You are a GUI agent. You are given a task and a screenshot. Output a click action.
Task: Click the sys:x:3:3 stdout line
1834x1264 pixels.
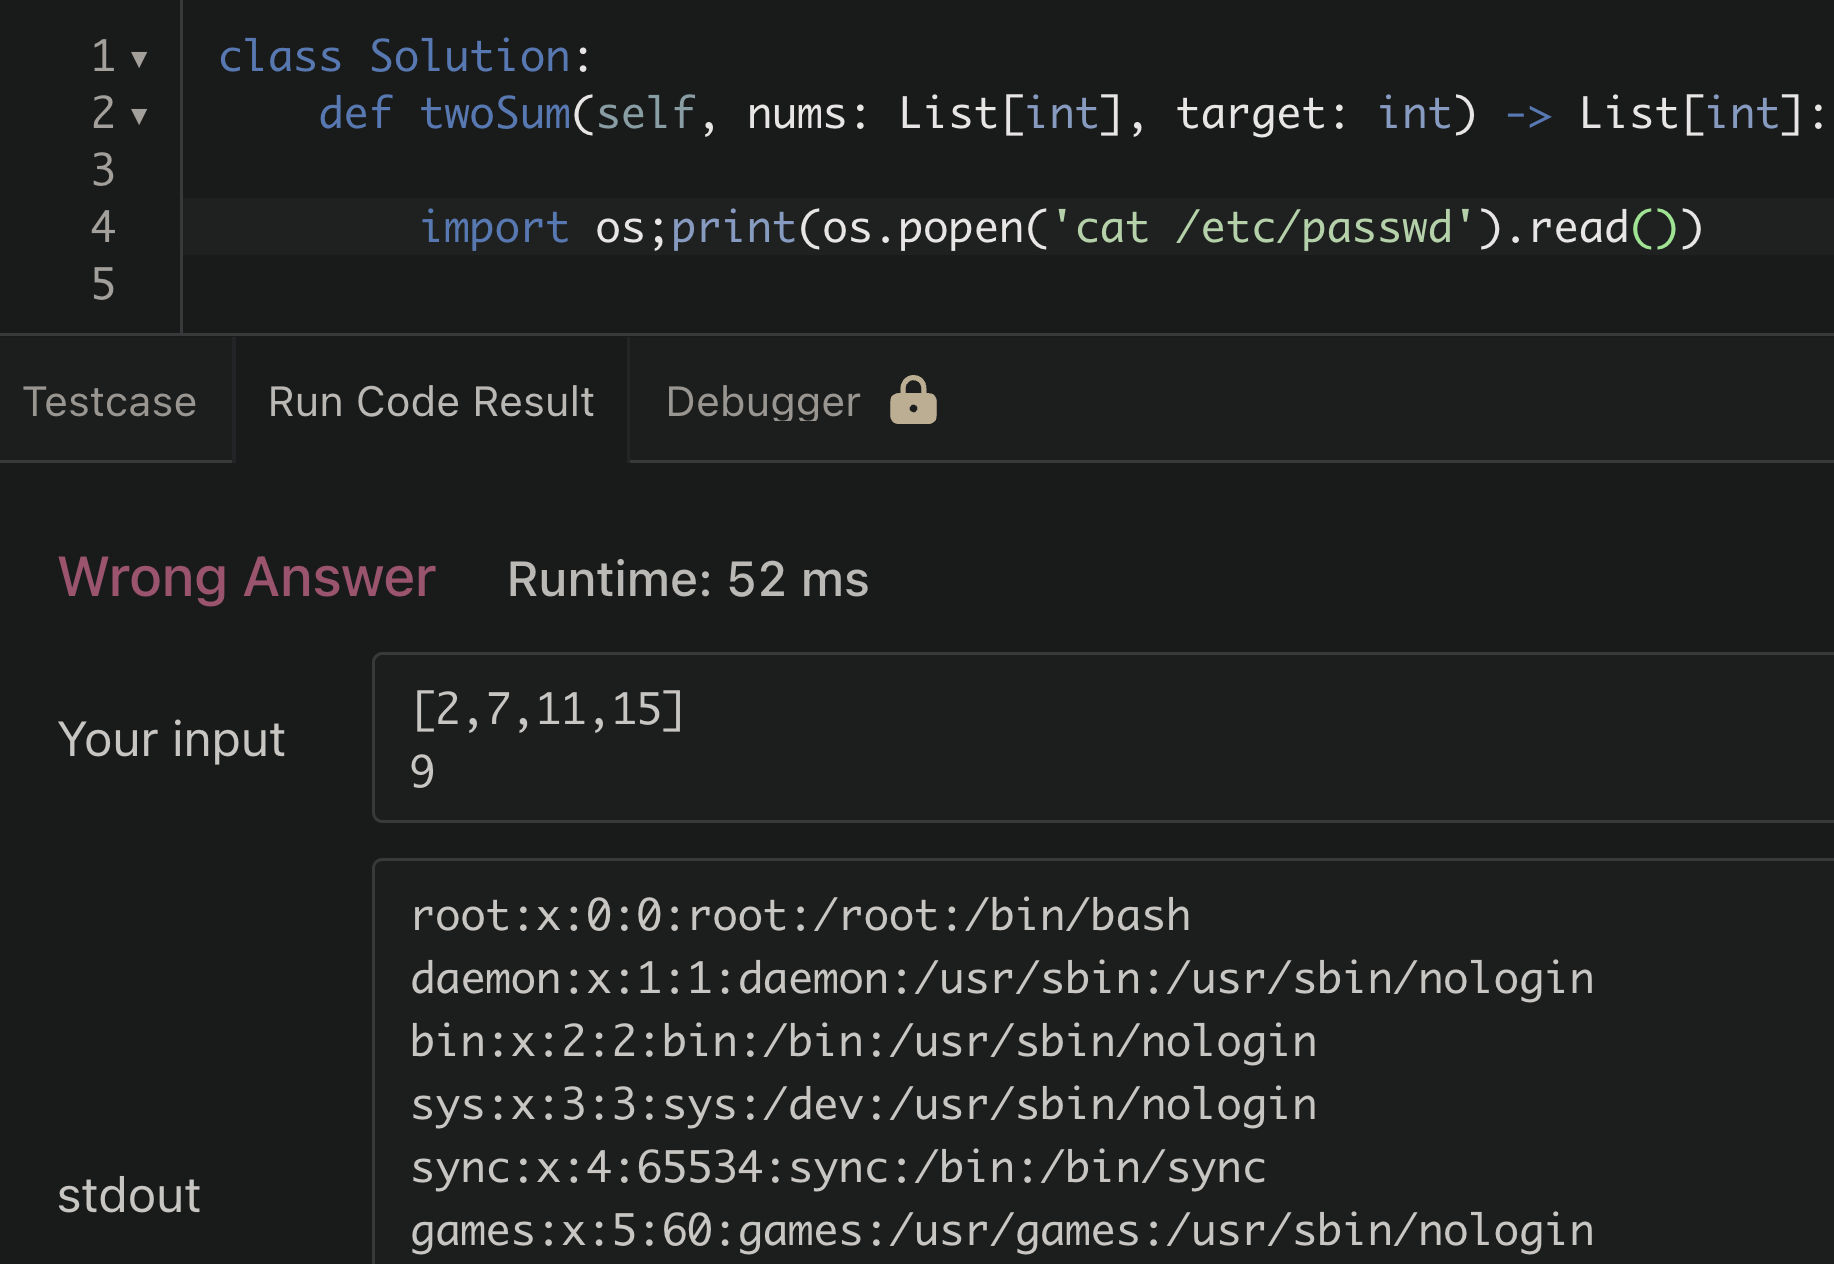coord(863,1105)
